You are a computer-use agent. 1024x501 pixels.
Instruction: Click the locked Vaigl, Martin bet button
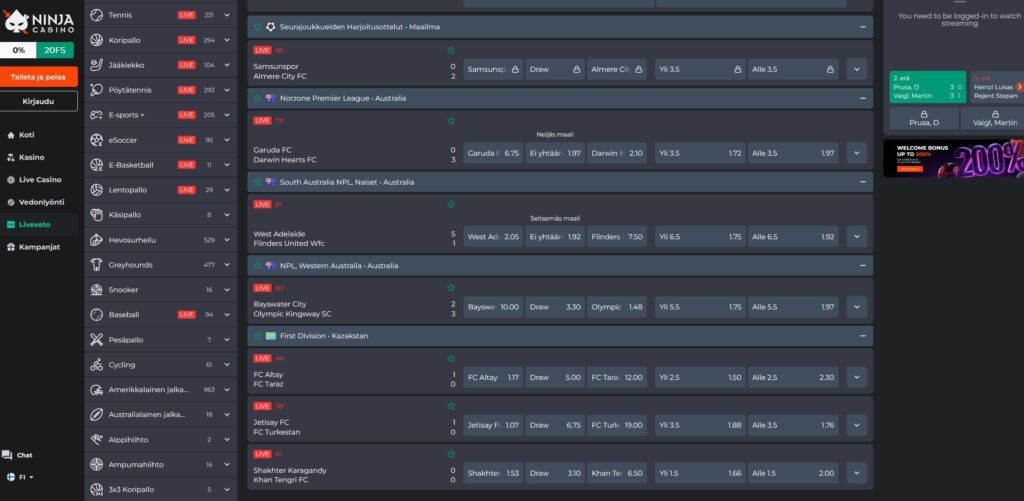point(994,118)
